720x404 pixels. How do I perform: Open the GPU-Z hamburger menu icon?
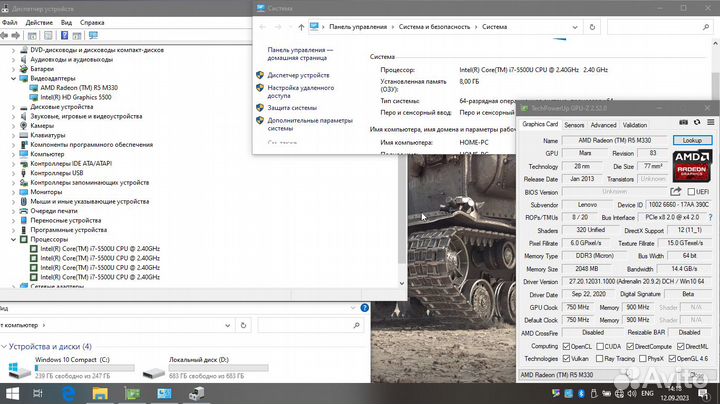coord(710,122)
